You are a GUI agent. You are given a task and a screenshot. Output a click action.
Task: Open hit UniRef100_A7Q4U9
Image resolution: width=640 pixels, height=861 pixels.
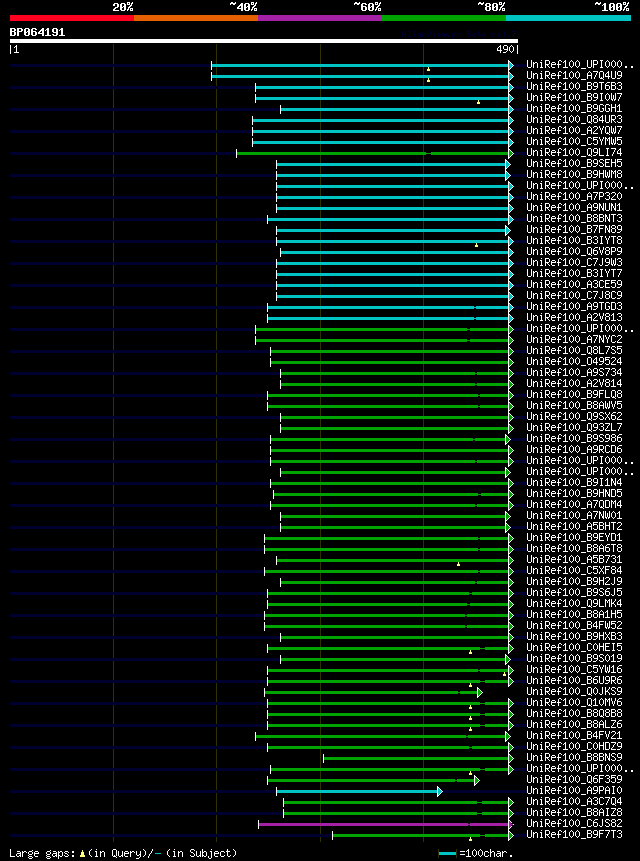coord(574,76)
